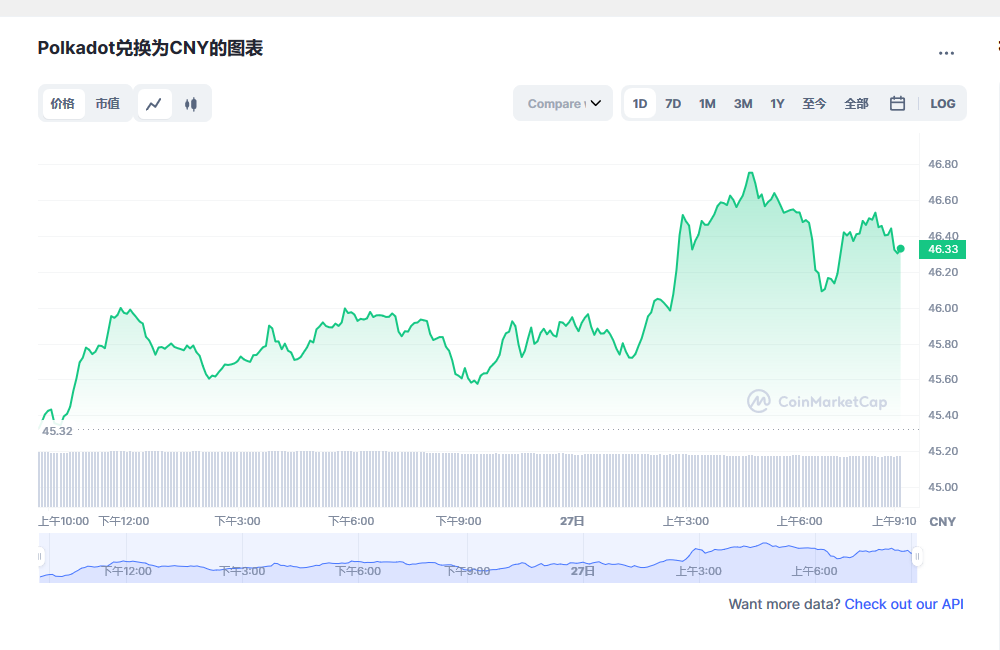1000x650 pixels.
Task: Click the 46.80 y-axis label
Action: 943,165
